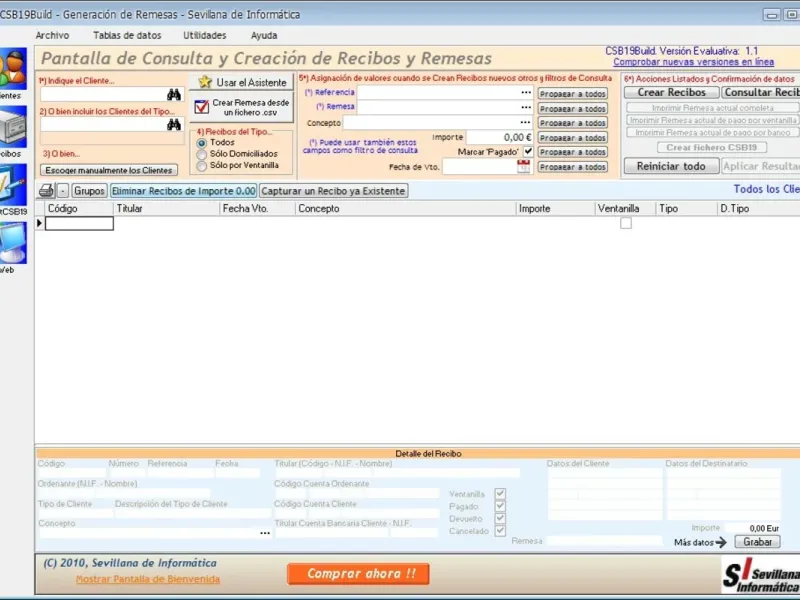Click the small dash button next to printer

point(63,191)
